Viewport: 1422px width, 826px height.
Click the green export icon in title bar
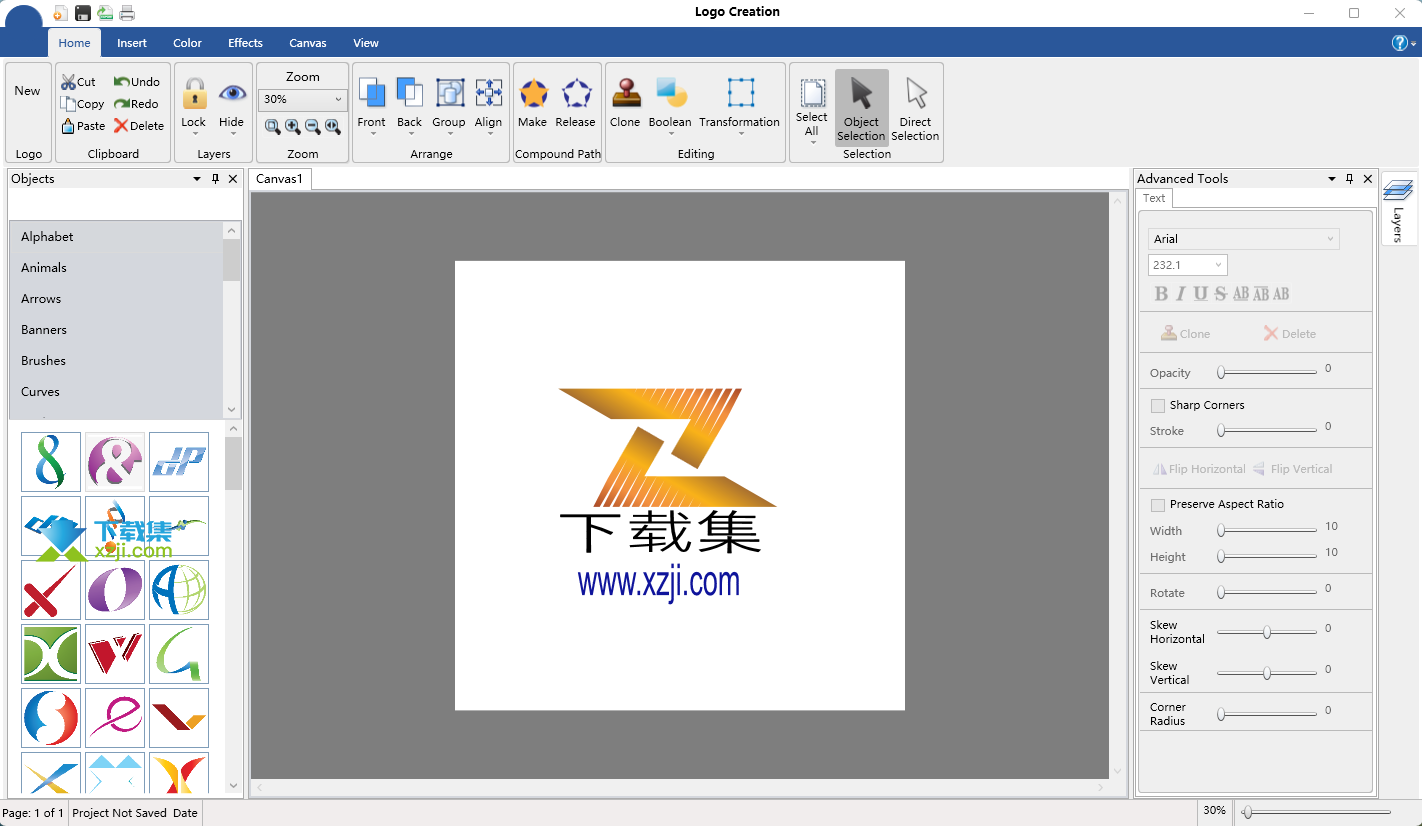[x=105, y=13]
